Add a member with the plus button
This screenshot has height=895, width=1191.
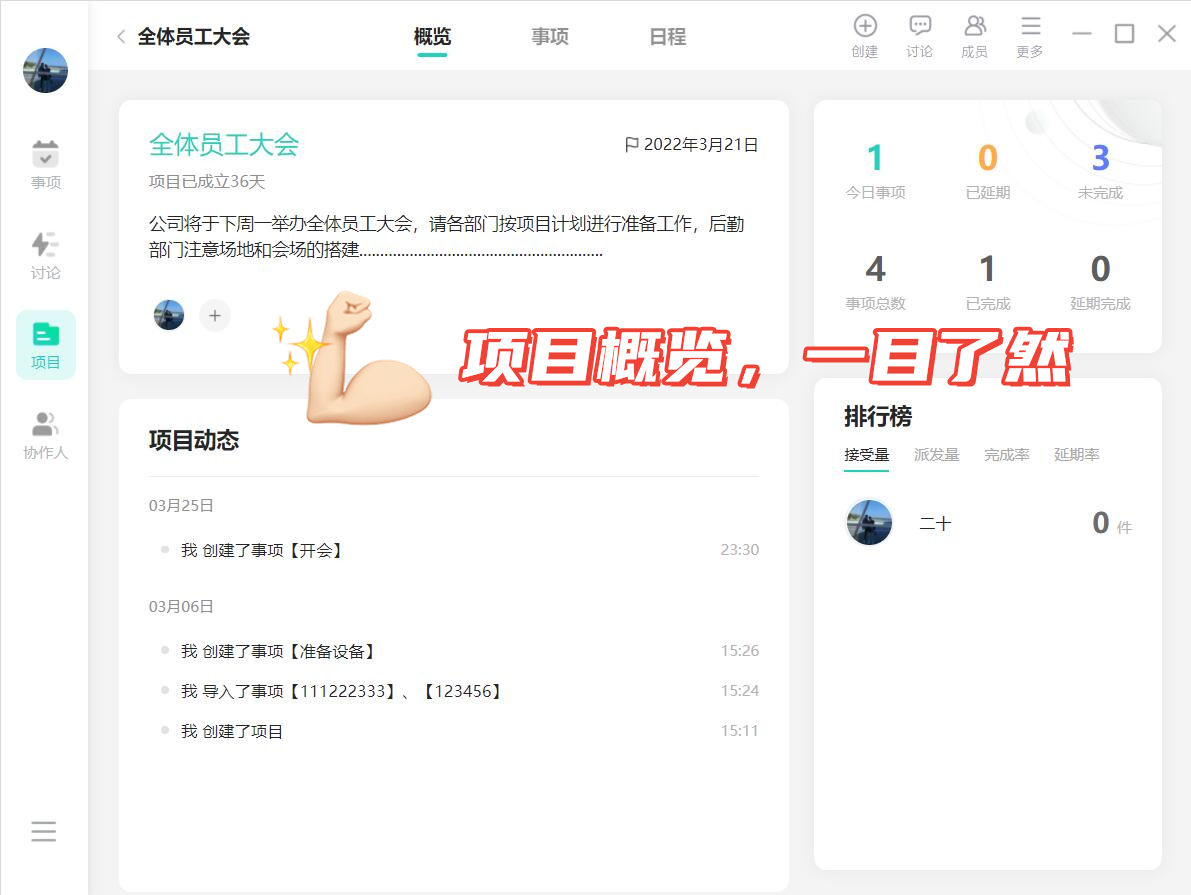click(x=215, y=315)
